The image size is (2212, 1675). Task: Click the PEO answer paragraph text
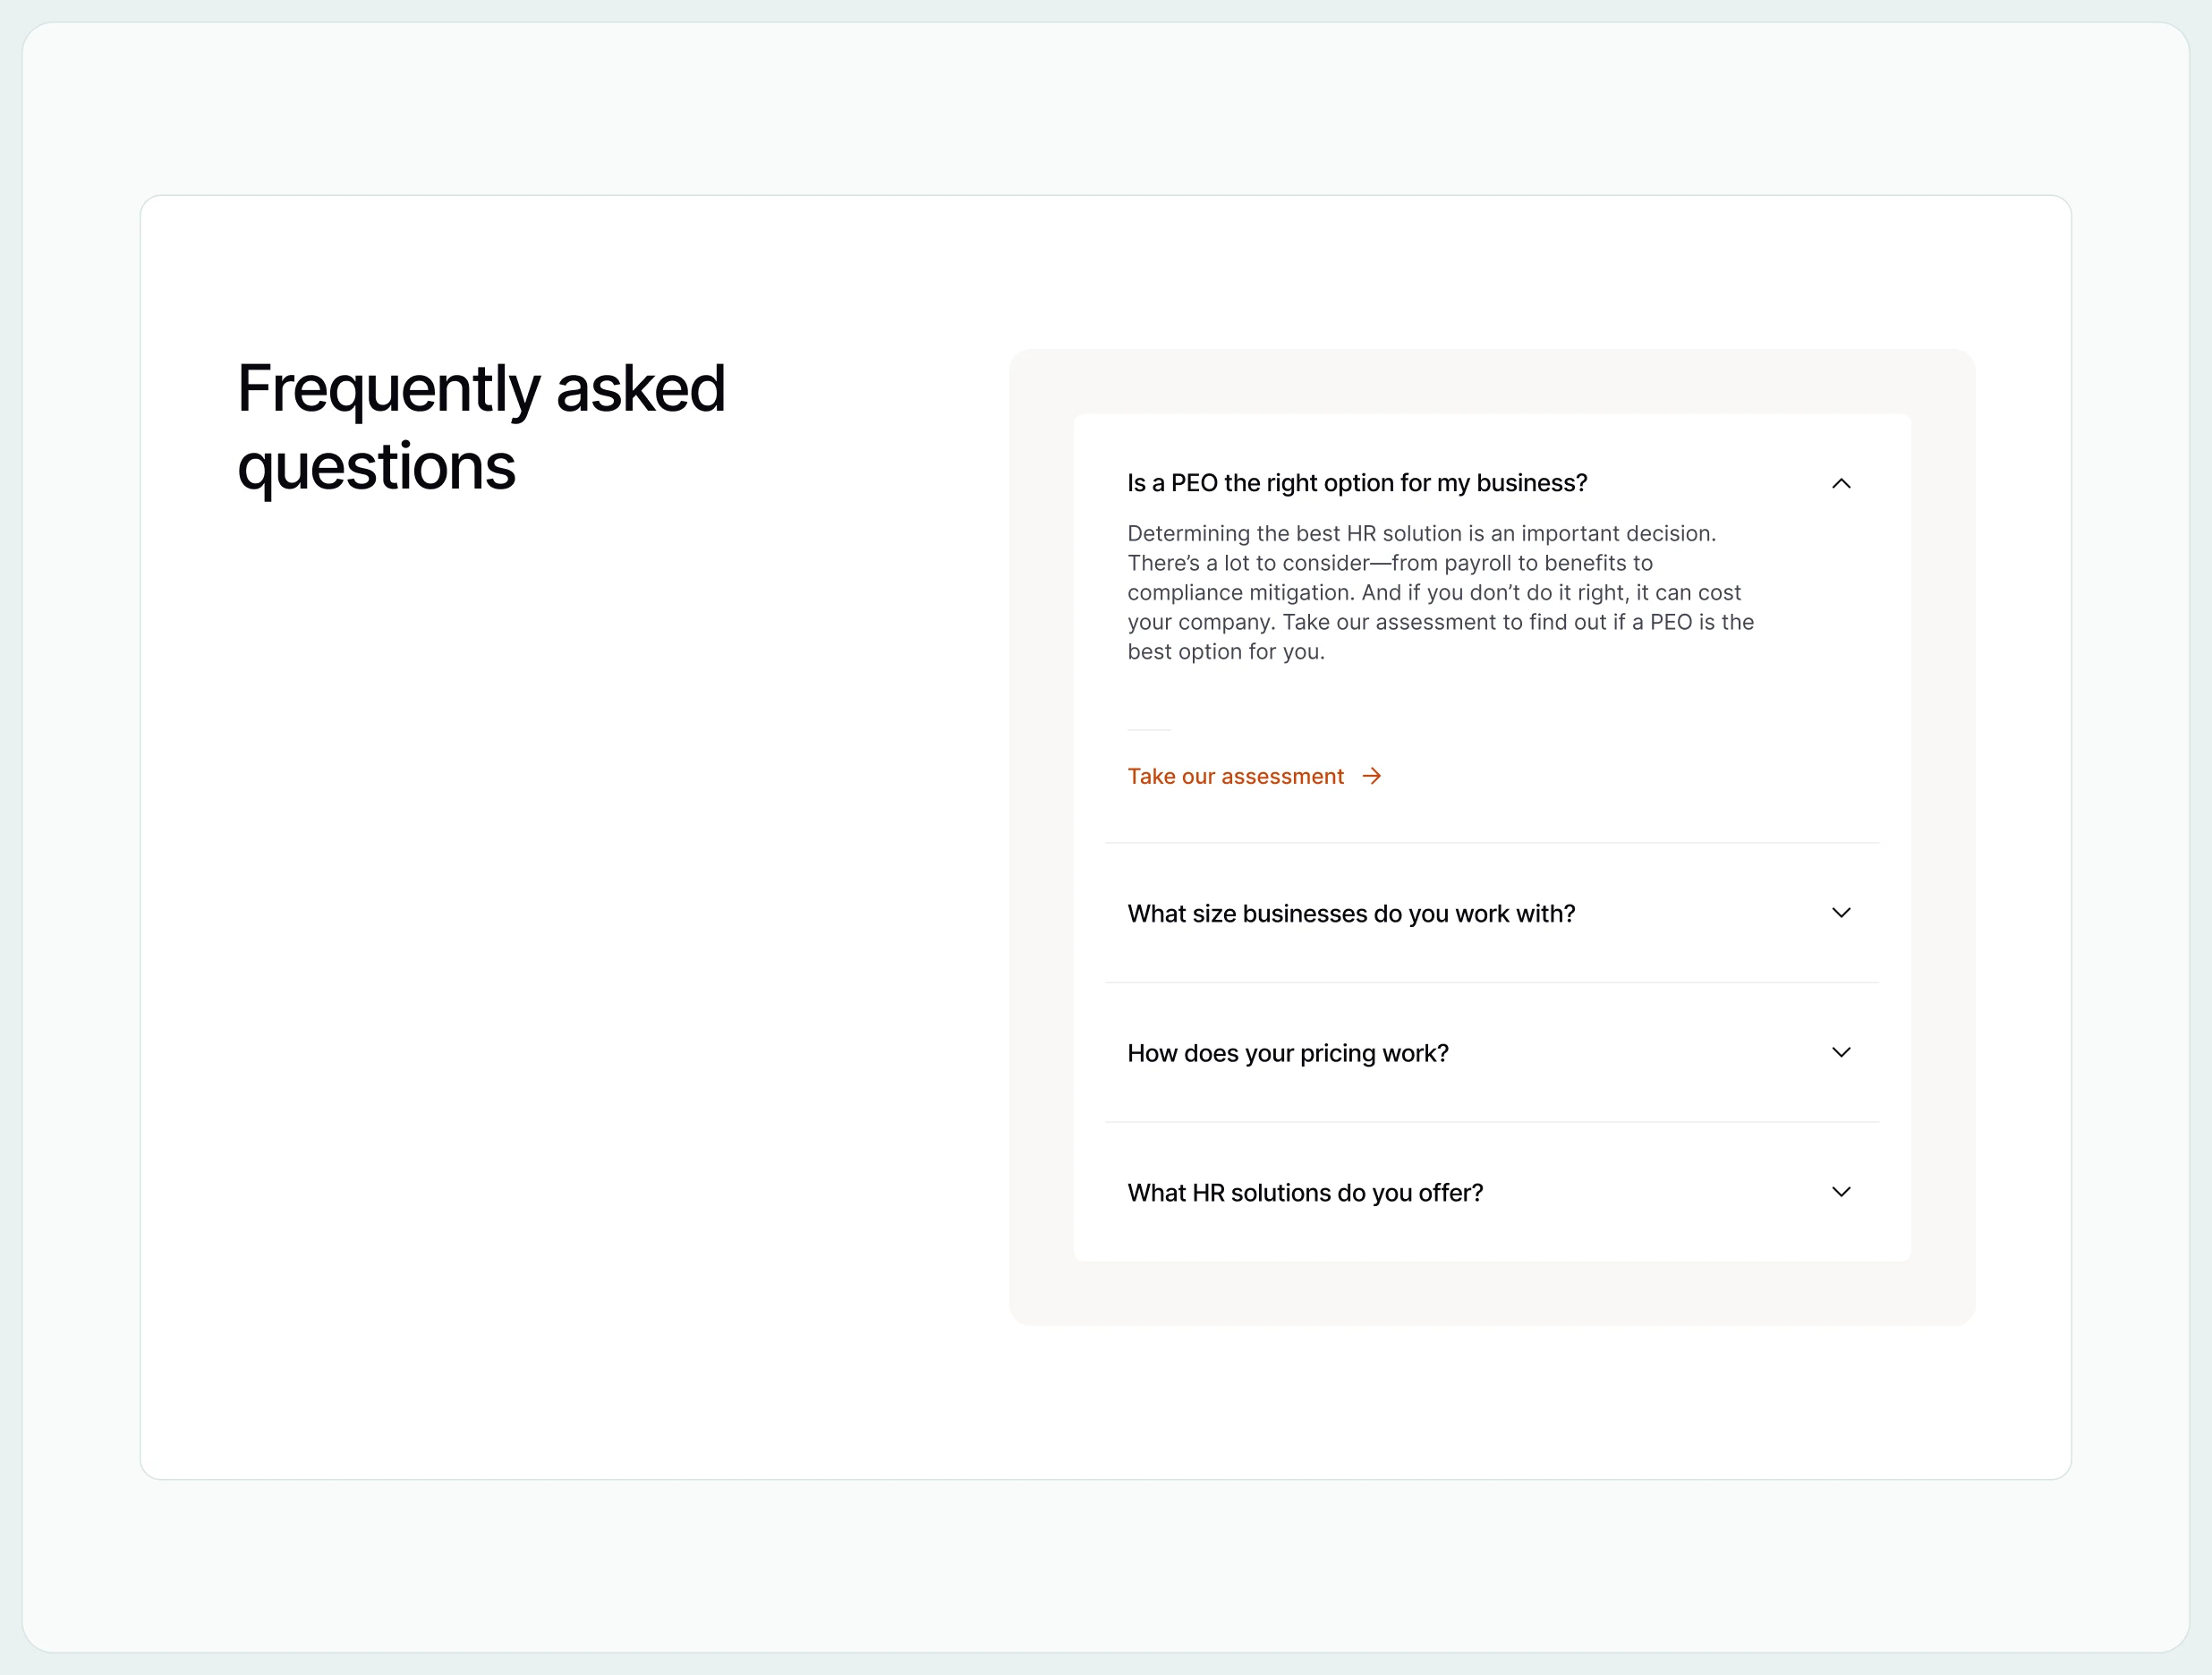pos(1440,592)
